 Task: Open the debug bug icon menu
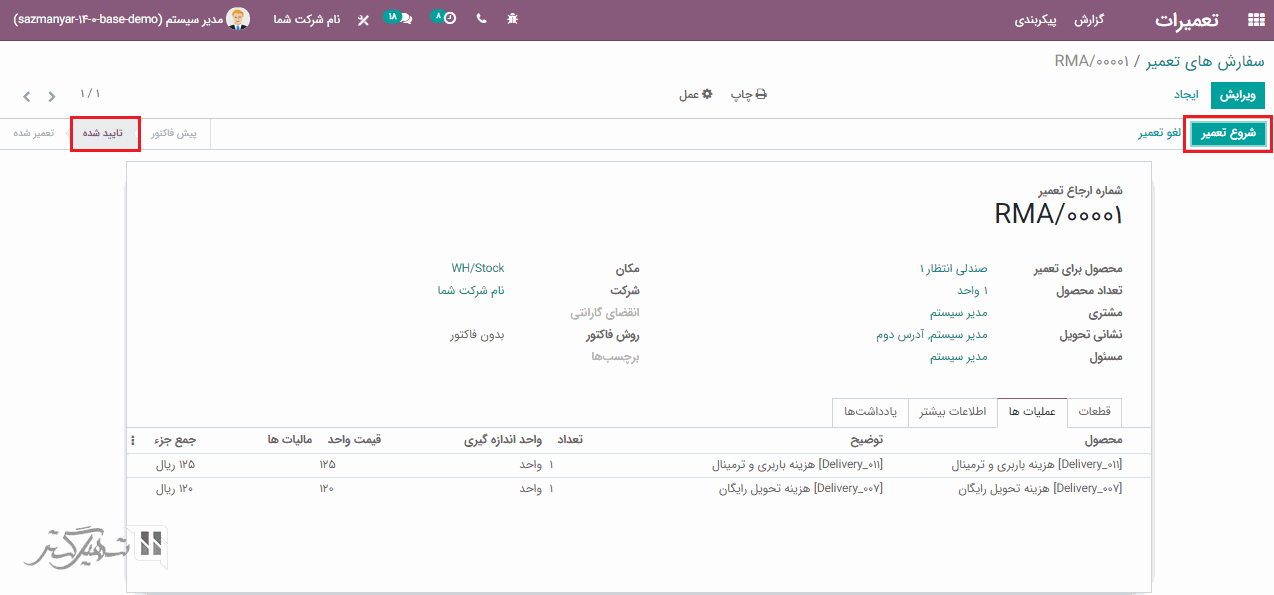pyautogui.click(x=513, y=19)
